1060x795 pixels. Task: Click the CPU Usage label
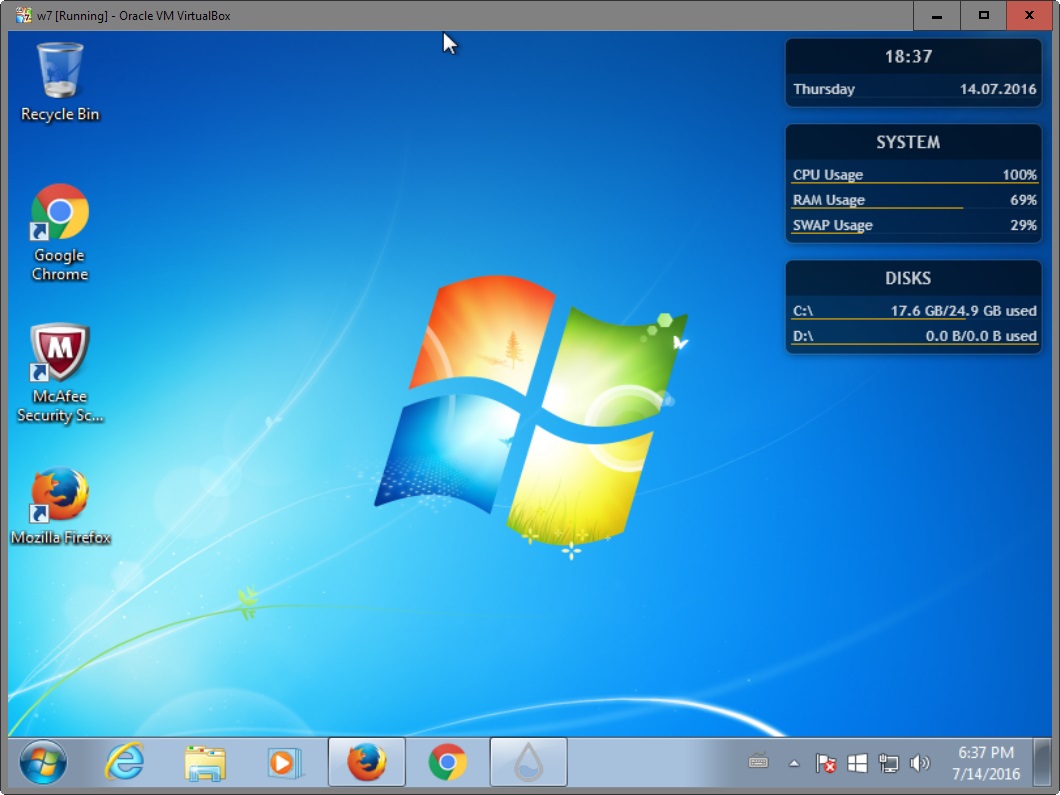(x=827, y=174)
